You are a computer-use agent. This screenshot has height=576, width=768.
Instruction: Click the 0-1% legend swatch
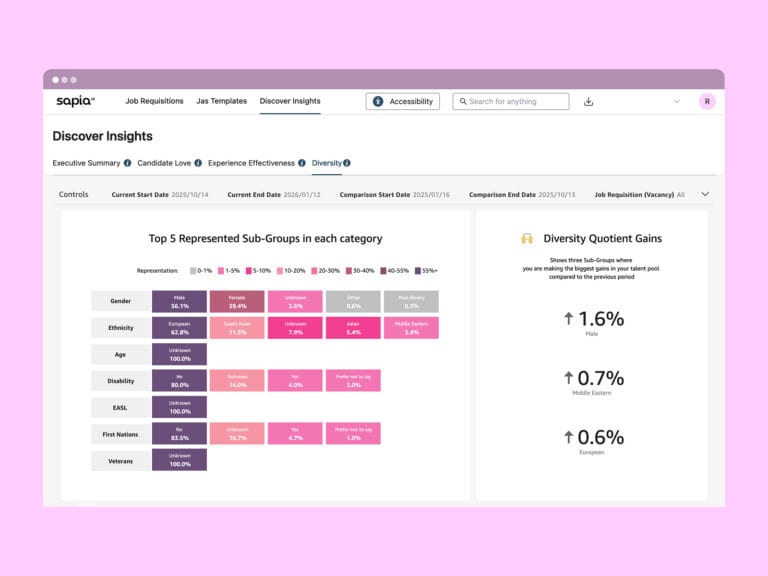point(193,271)
